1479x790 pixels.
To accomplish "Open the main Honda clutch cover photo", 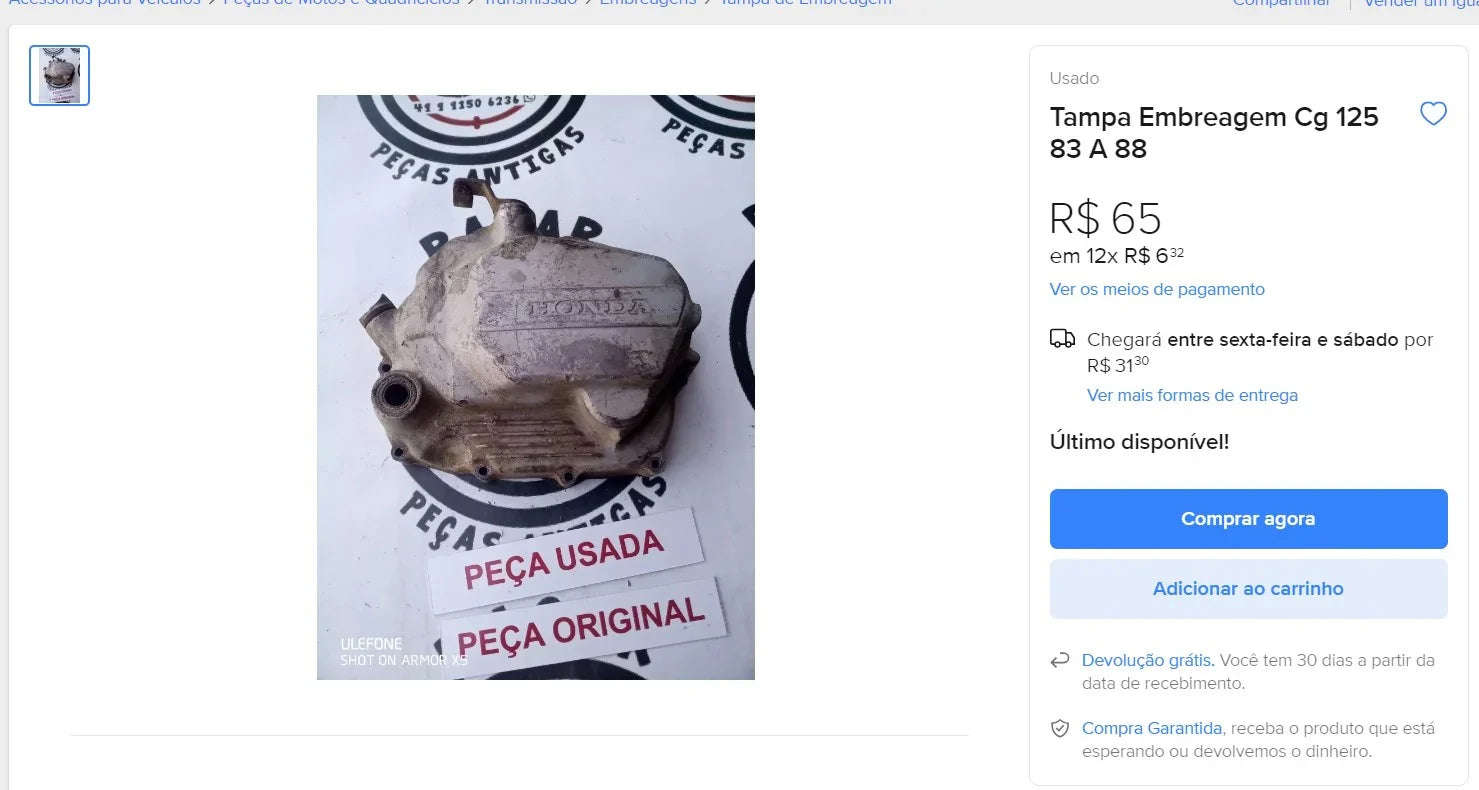I will 536,387.
